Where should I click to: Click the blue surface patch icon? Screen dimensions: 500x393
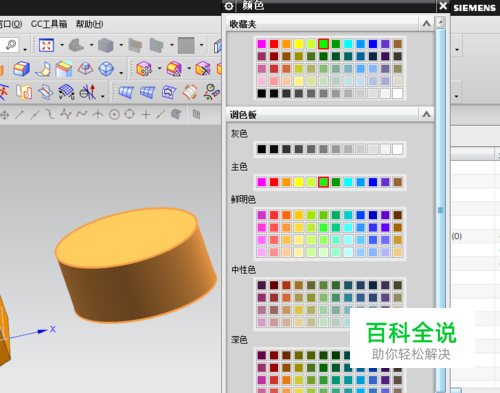(126, 92)
